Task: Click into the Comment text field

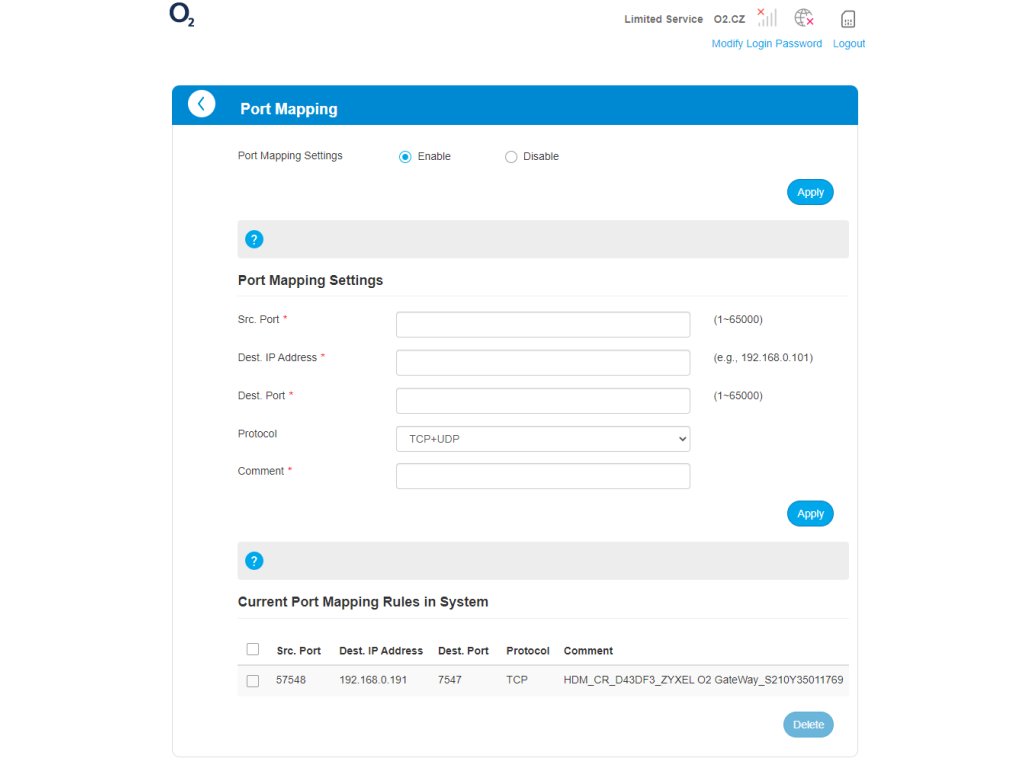Action: [543, 476]
